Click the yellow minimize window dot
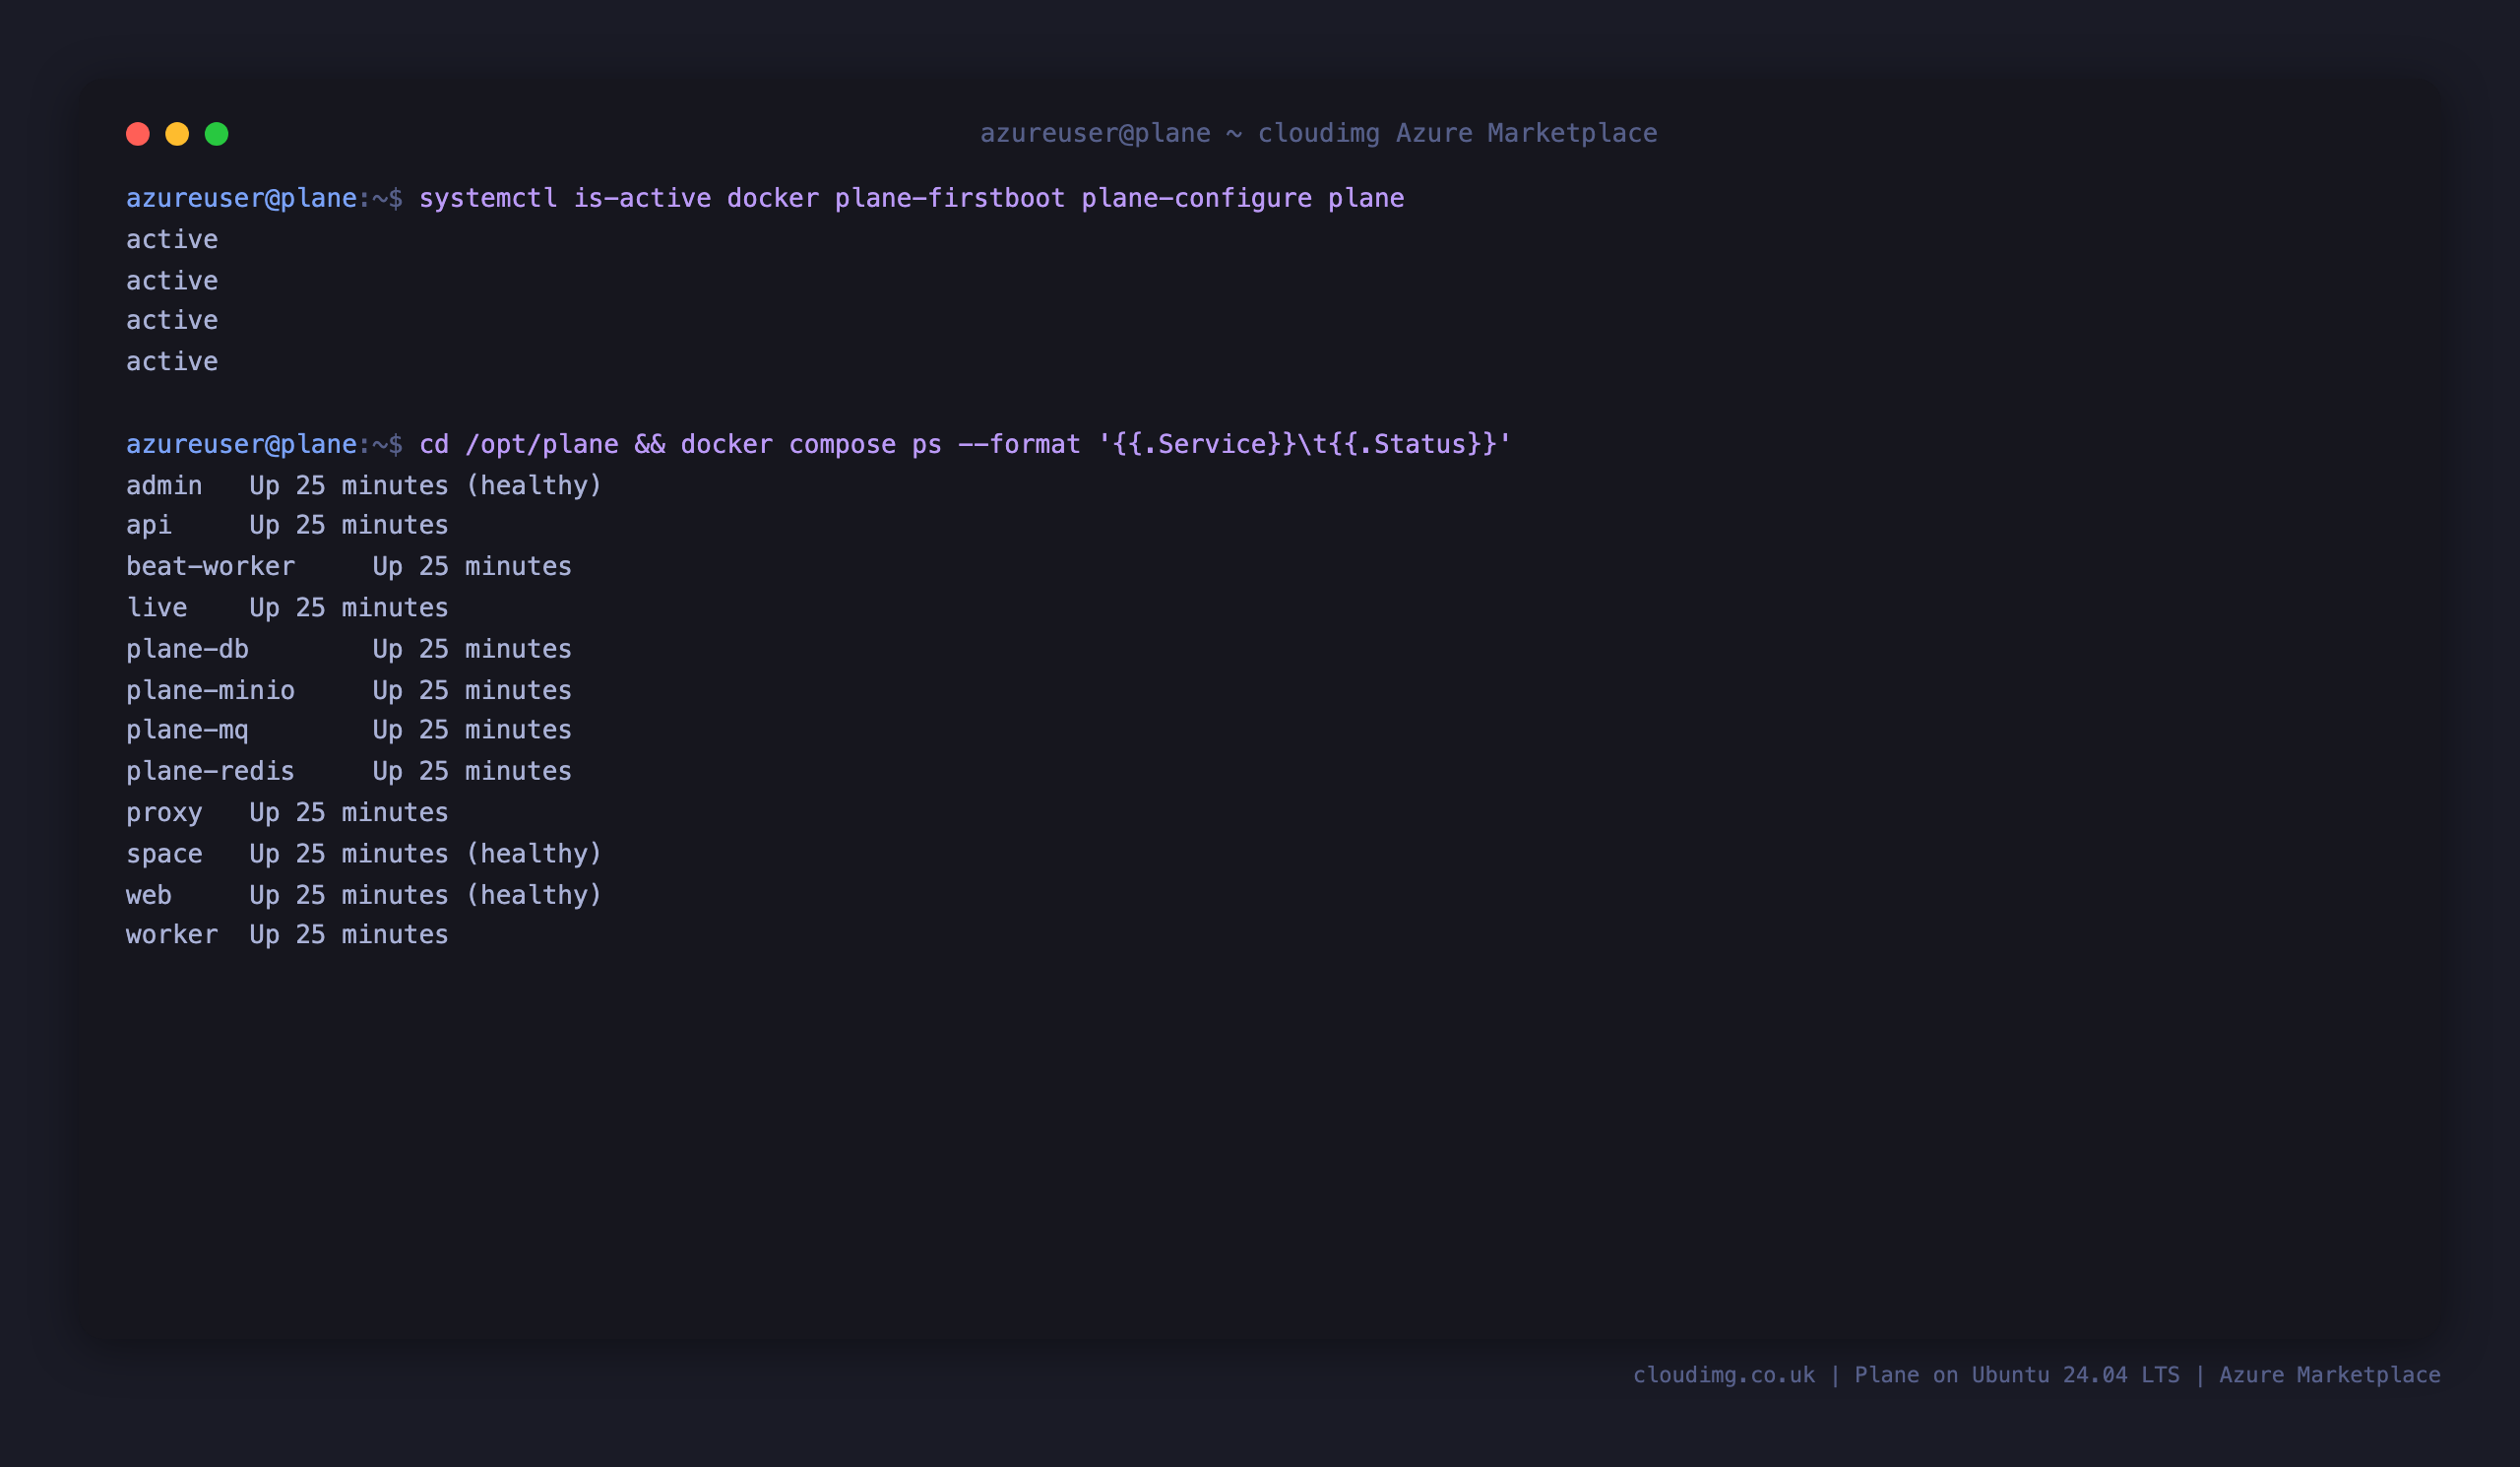This screenshot has width=2520, height=1467. (177, 134)
